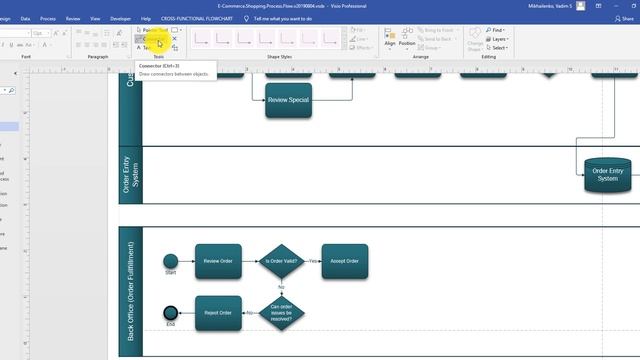
Task: Select the Is Order Valid? decision
Action: pyautogui.click(x=282, y=261)
